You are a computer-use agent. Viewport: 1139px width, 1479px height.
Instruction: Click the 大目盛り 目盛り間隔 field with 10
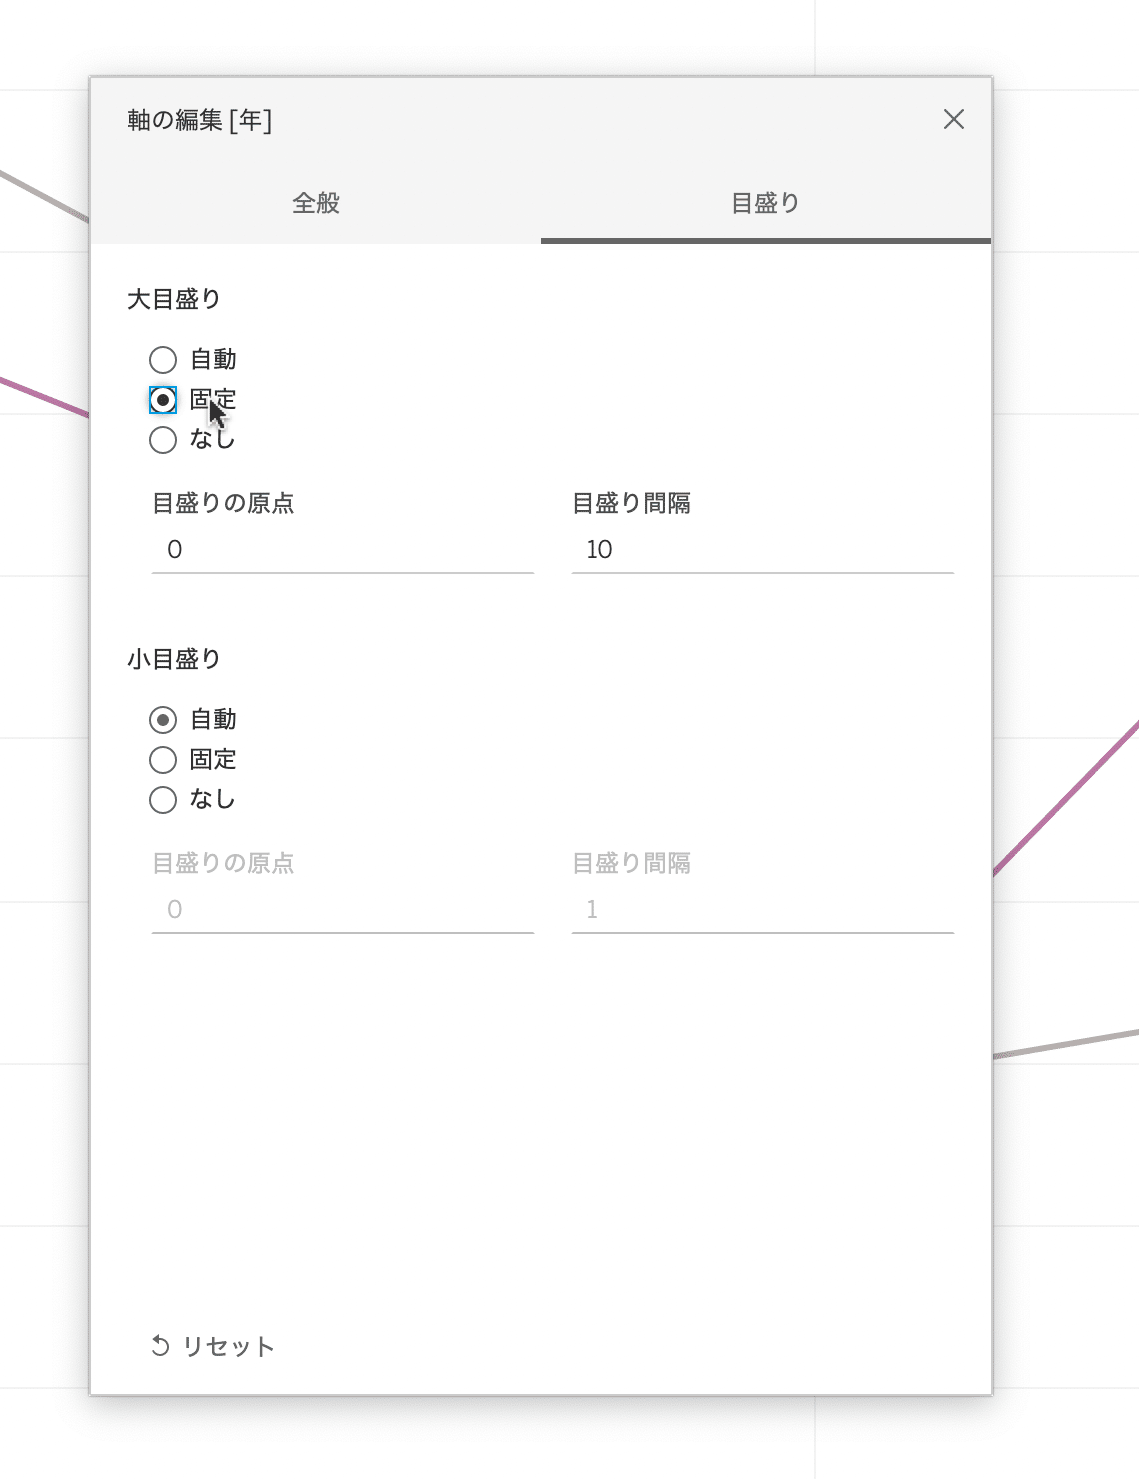[x=763, y=550]
